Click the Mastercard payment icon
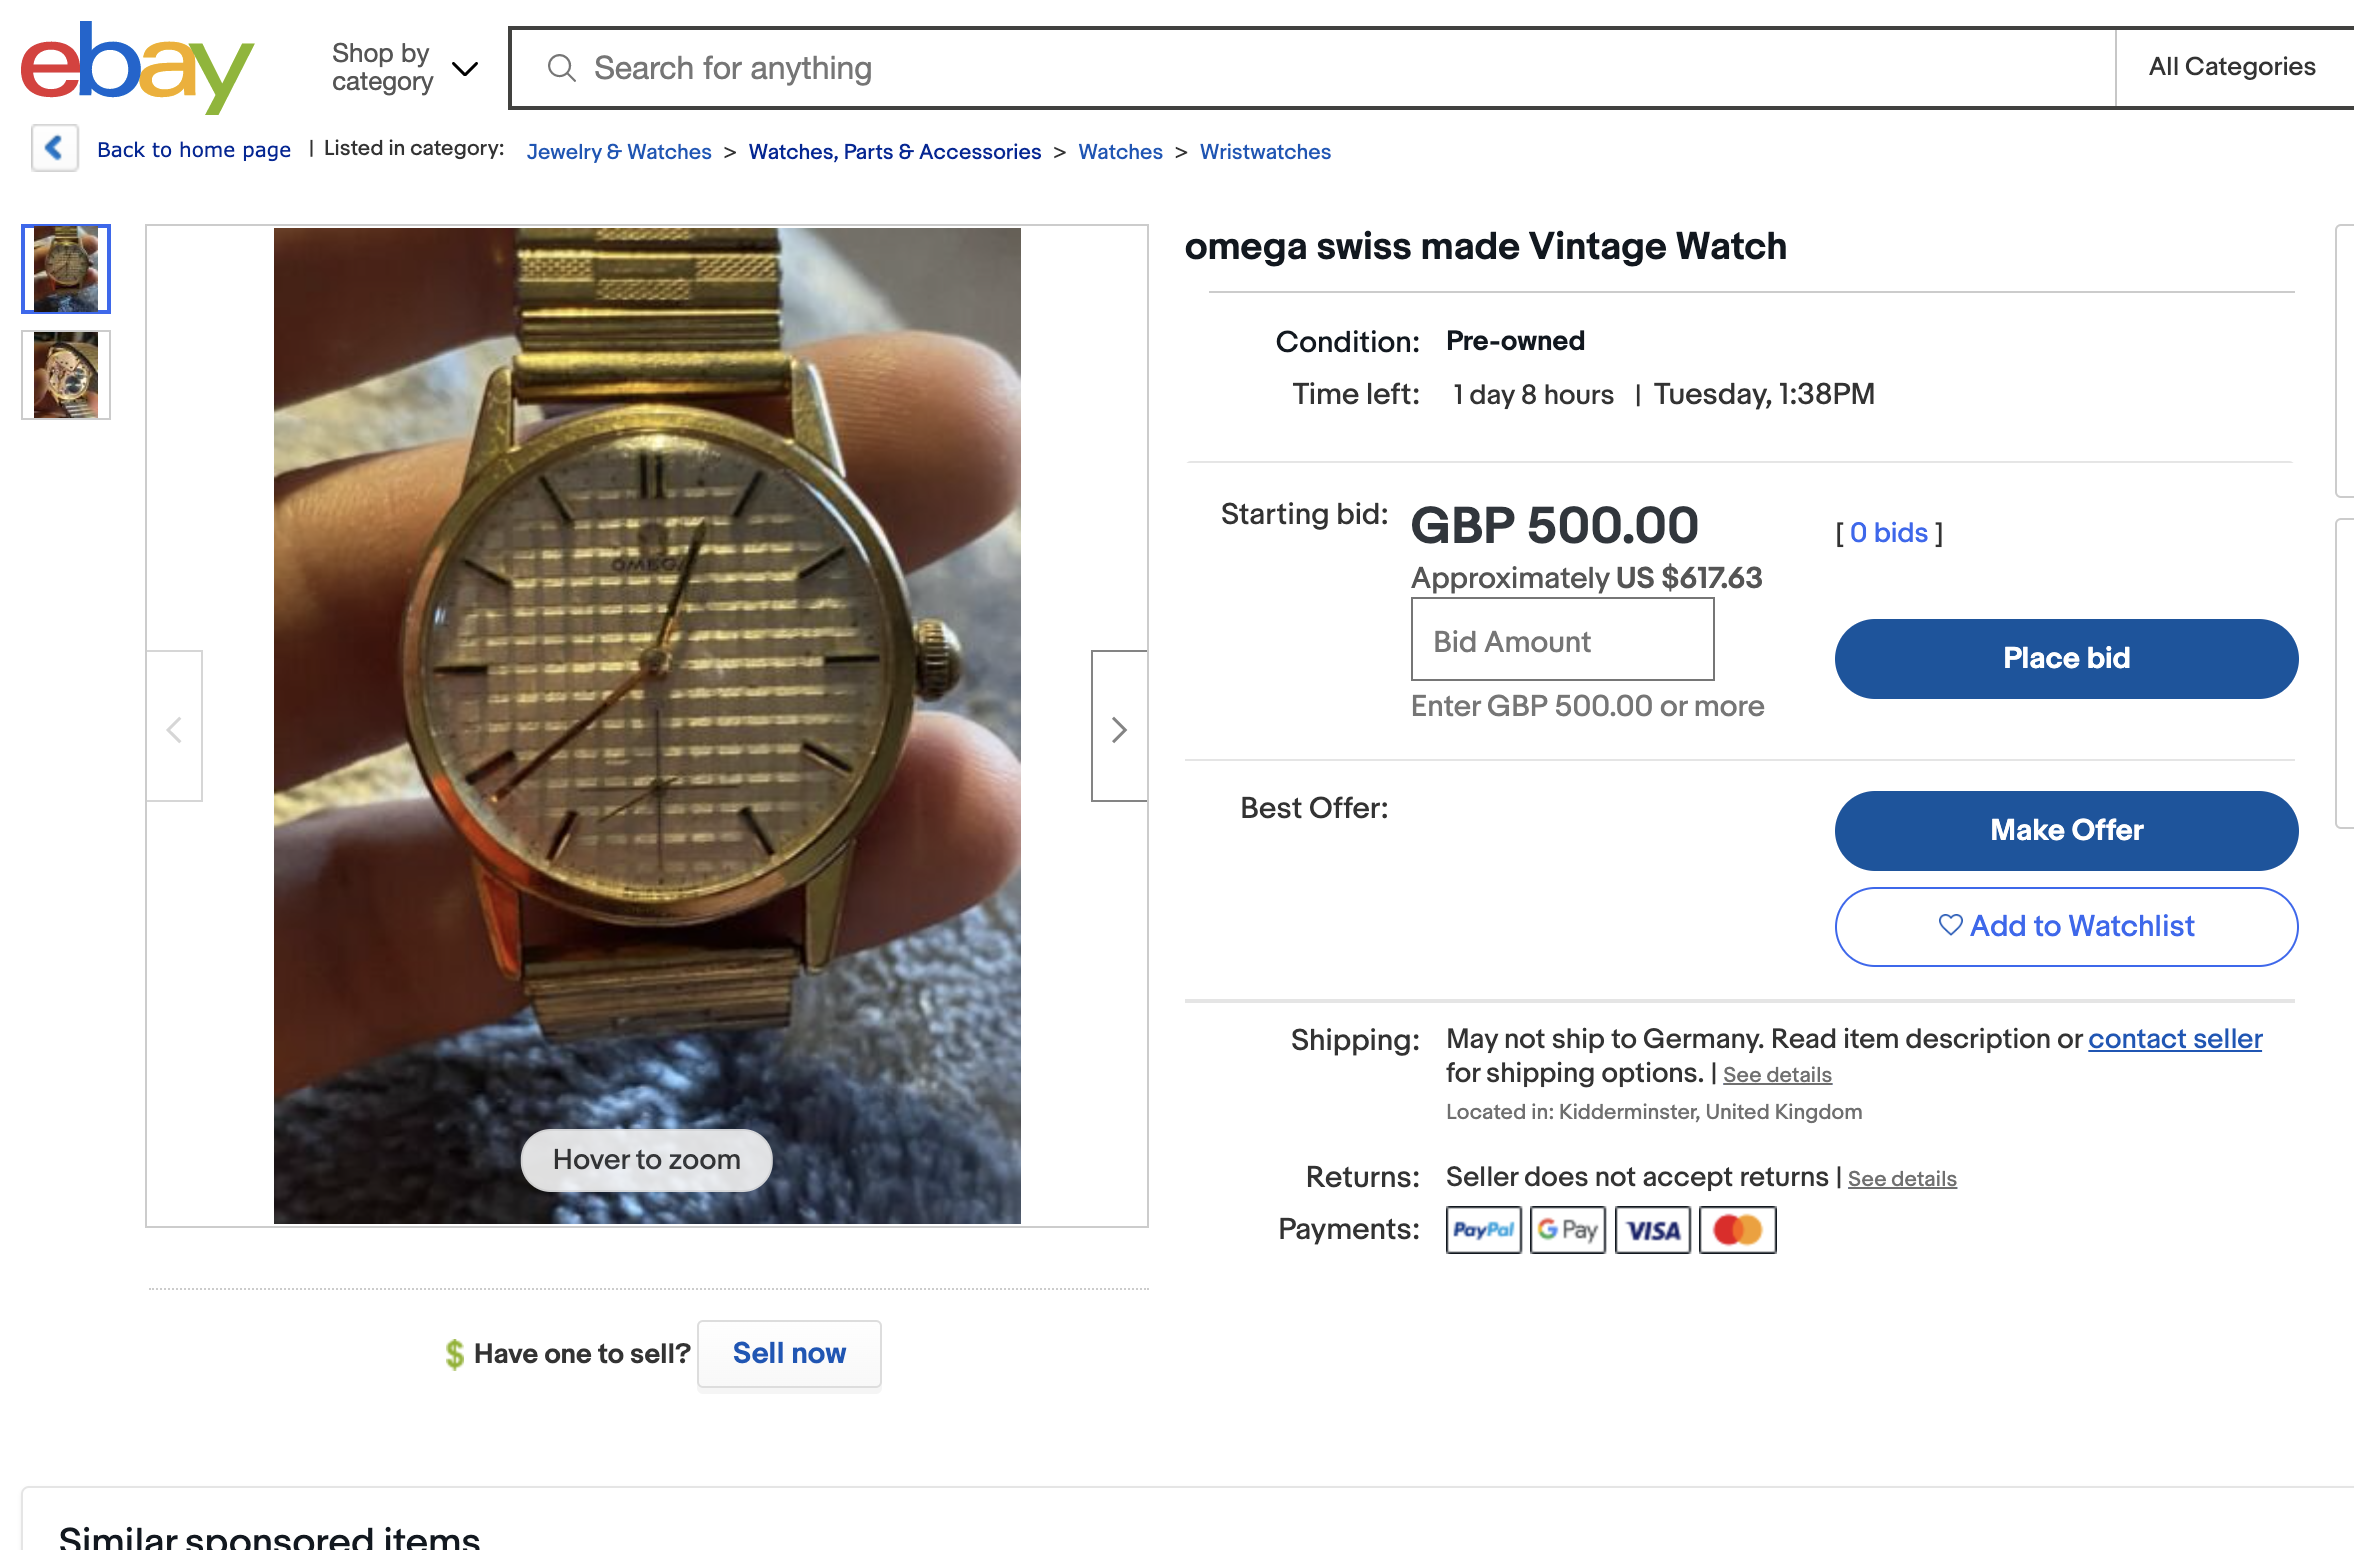Viewport: 2354px width, 1550px height. pos(1737,1229)
